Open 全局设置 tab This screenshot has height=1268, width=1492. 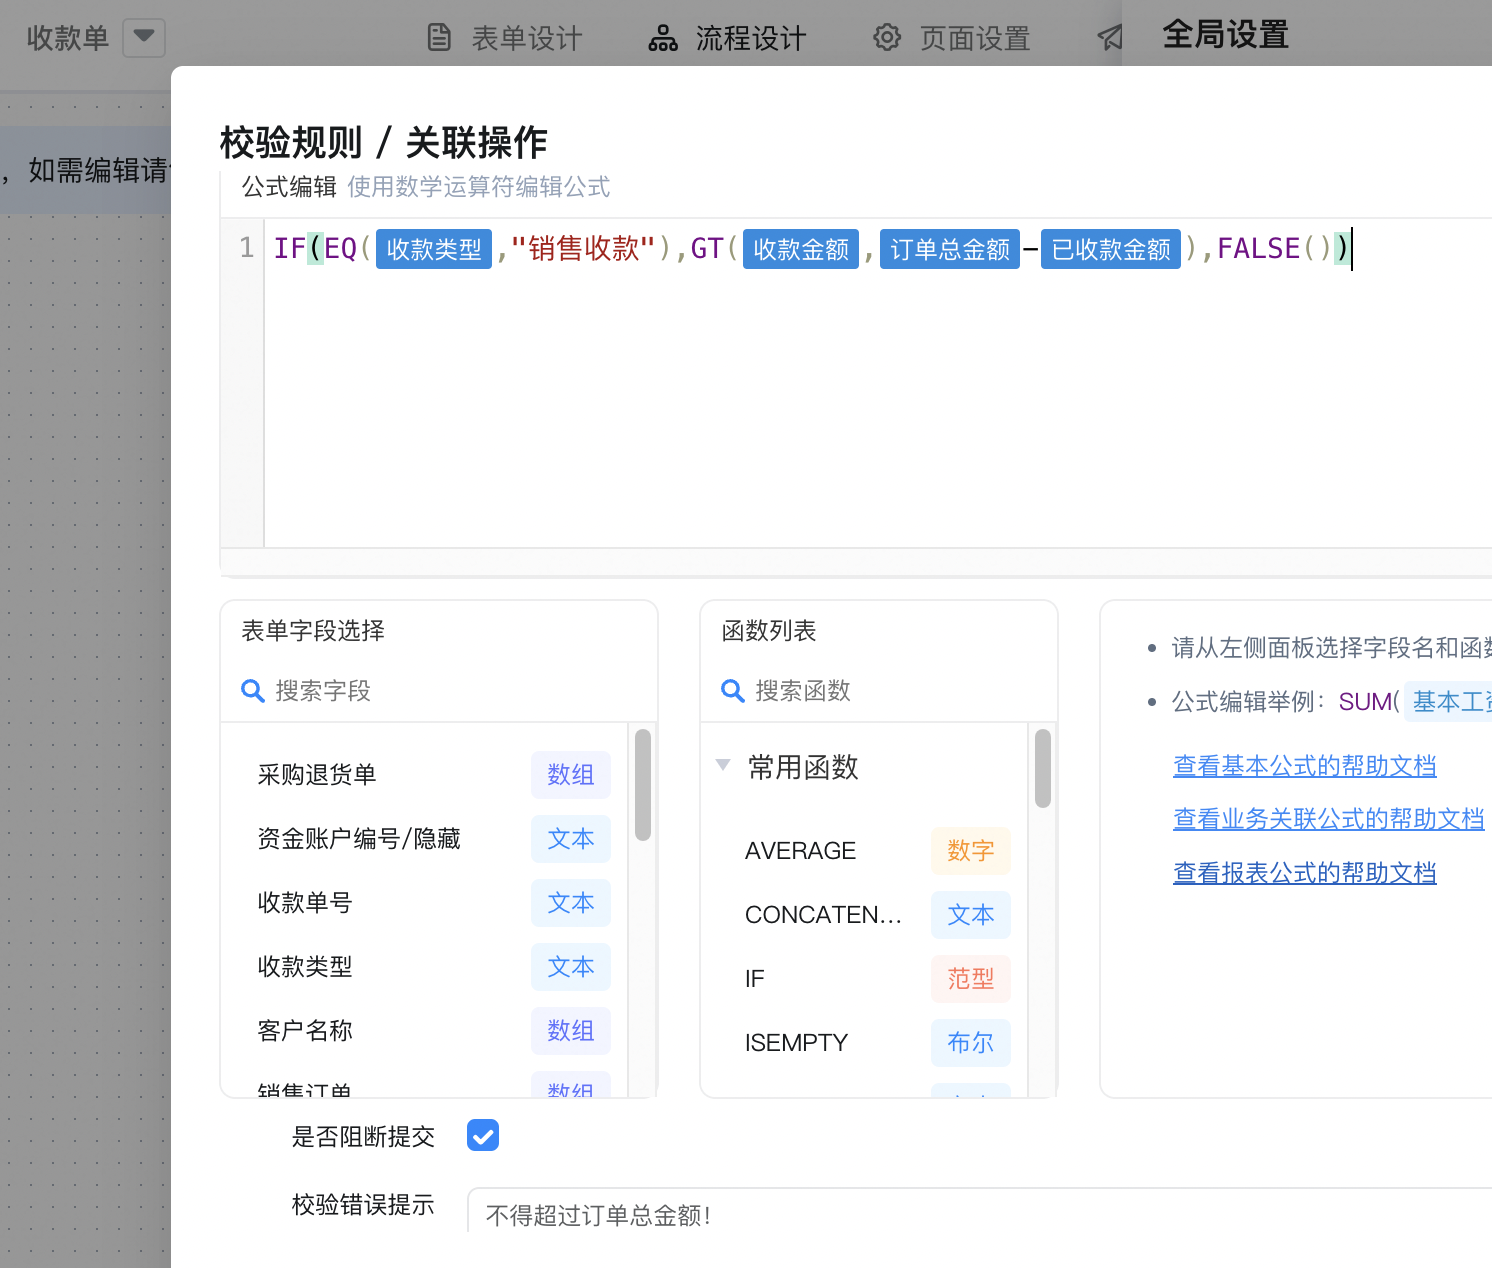pyautogui.click(x=1225, y=35)
